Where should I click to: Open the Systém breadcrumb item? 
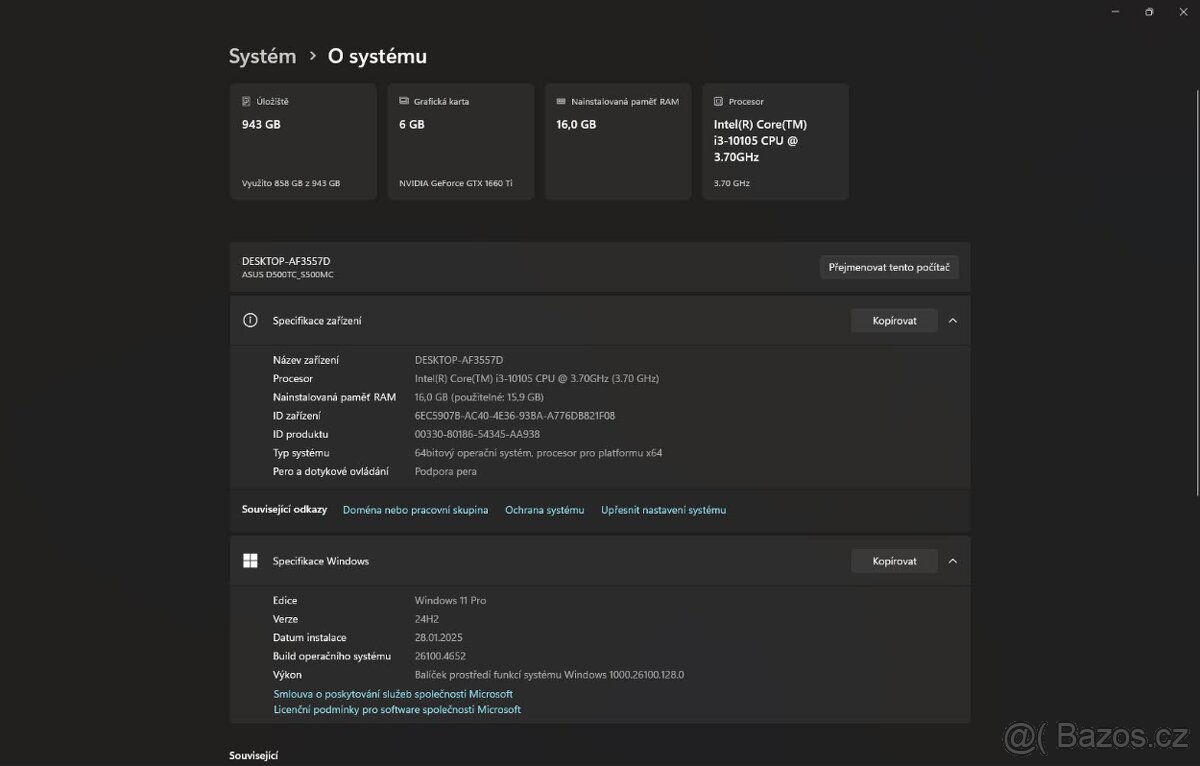[262, 56]
